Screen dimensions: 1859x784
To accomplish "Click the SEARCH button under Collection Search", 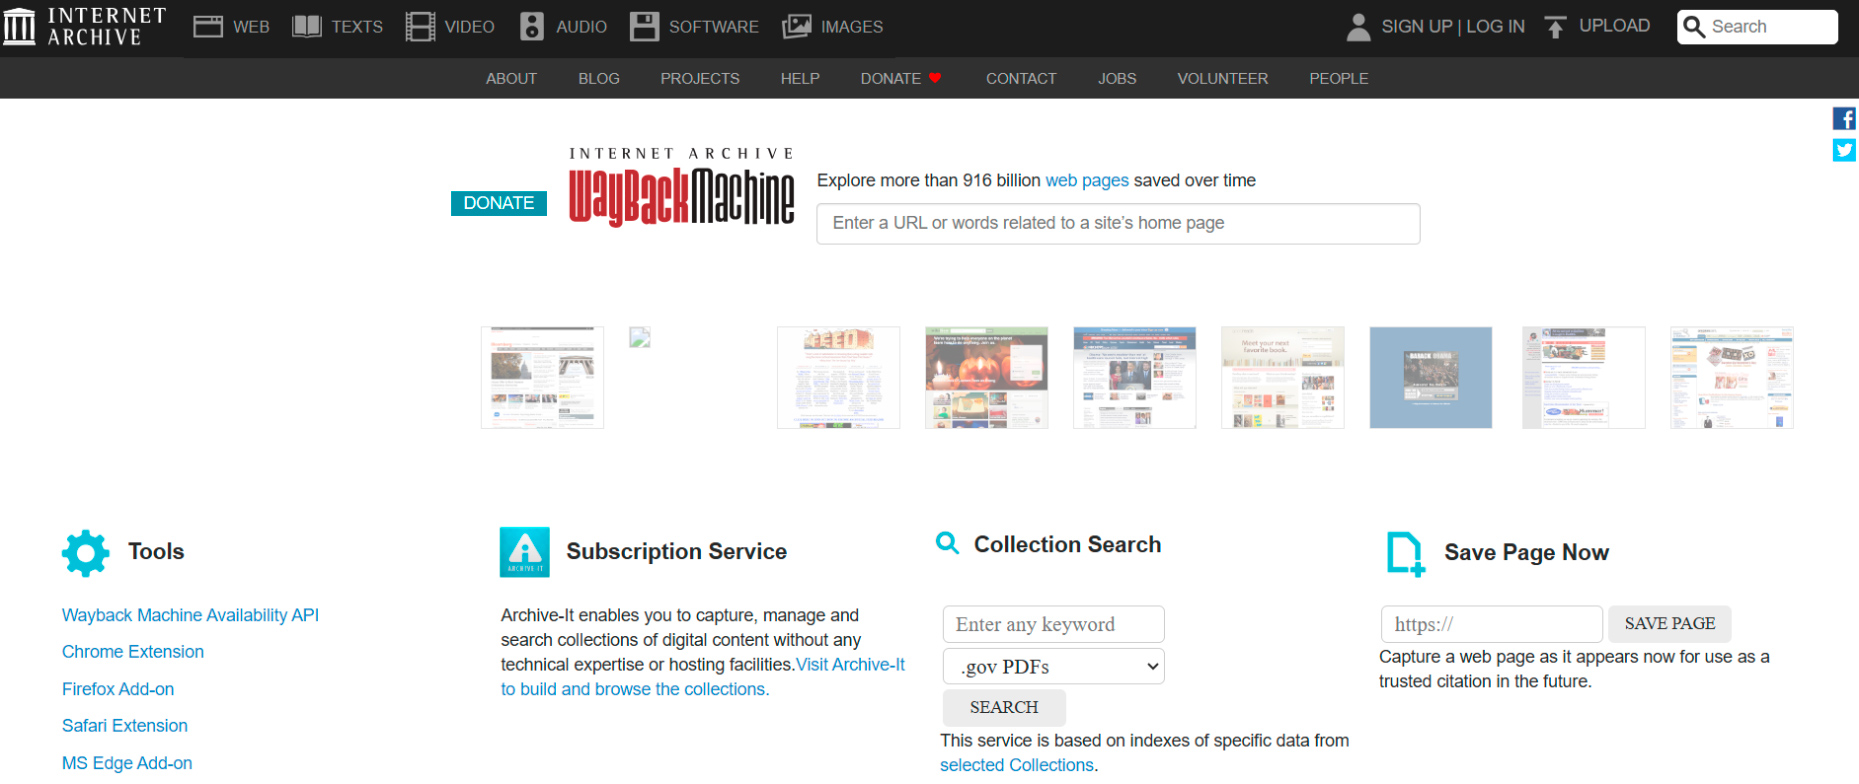I will (x=1004, y=708).
